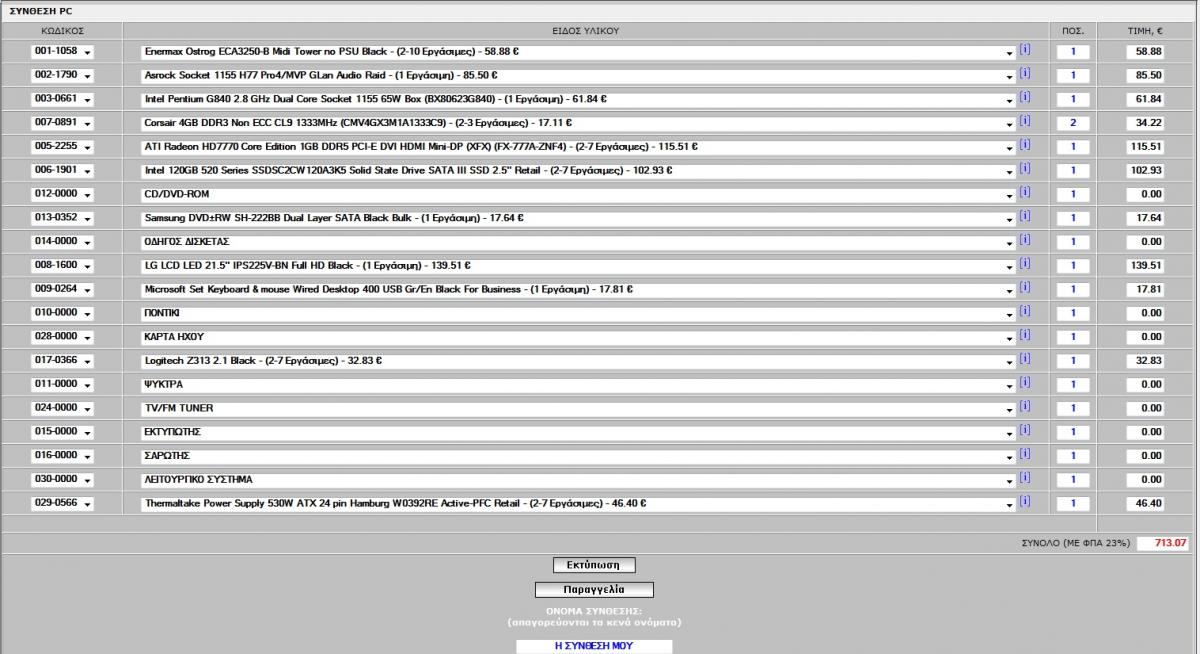Click quantity field of Enermax Ostrog row

1073,52
